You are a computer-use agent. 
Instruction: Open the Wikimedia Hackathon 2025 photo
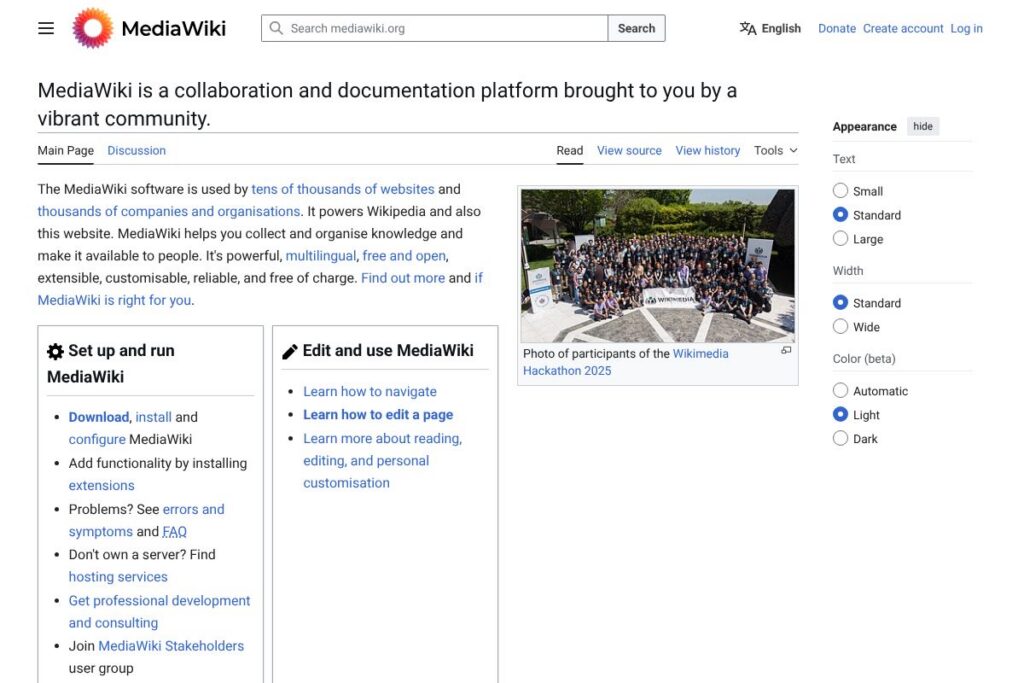coord(657,265)
